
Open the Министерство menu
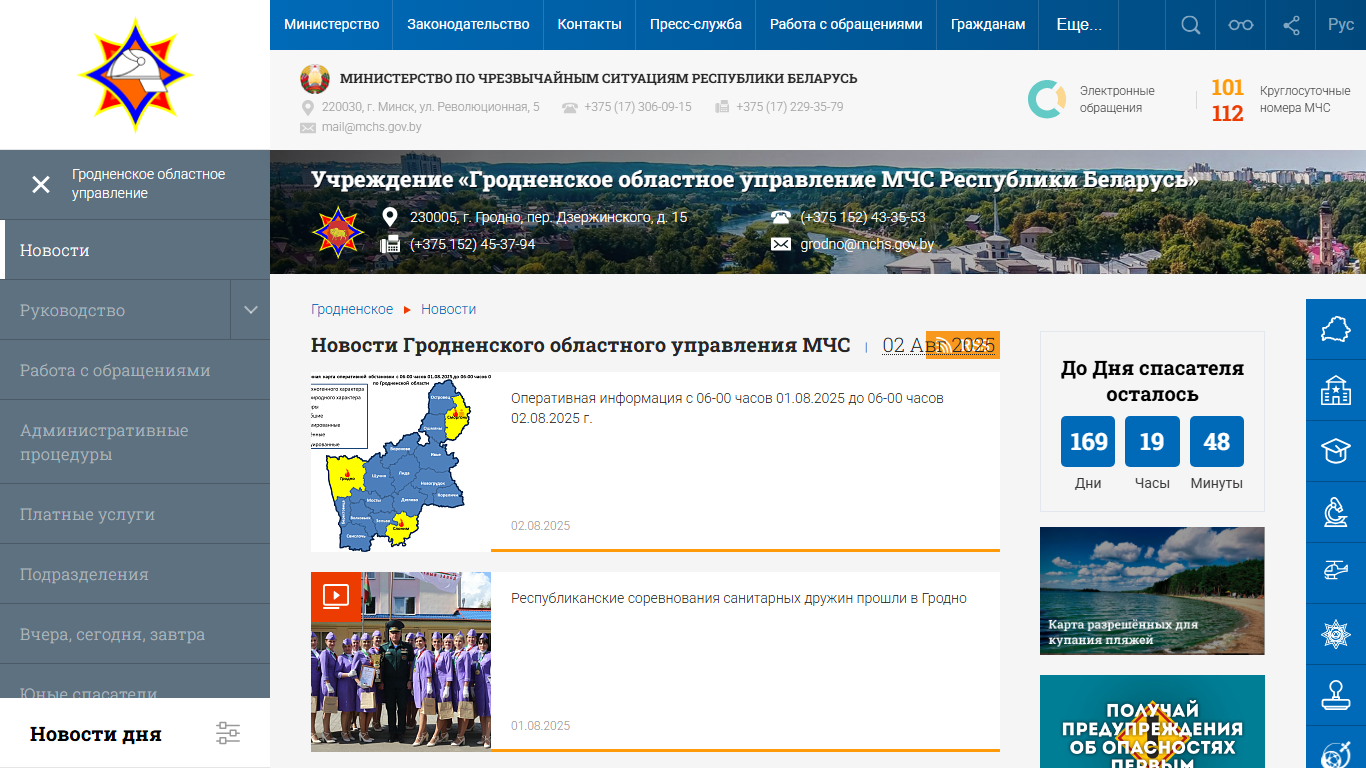[331, 25]
